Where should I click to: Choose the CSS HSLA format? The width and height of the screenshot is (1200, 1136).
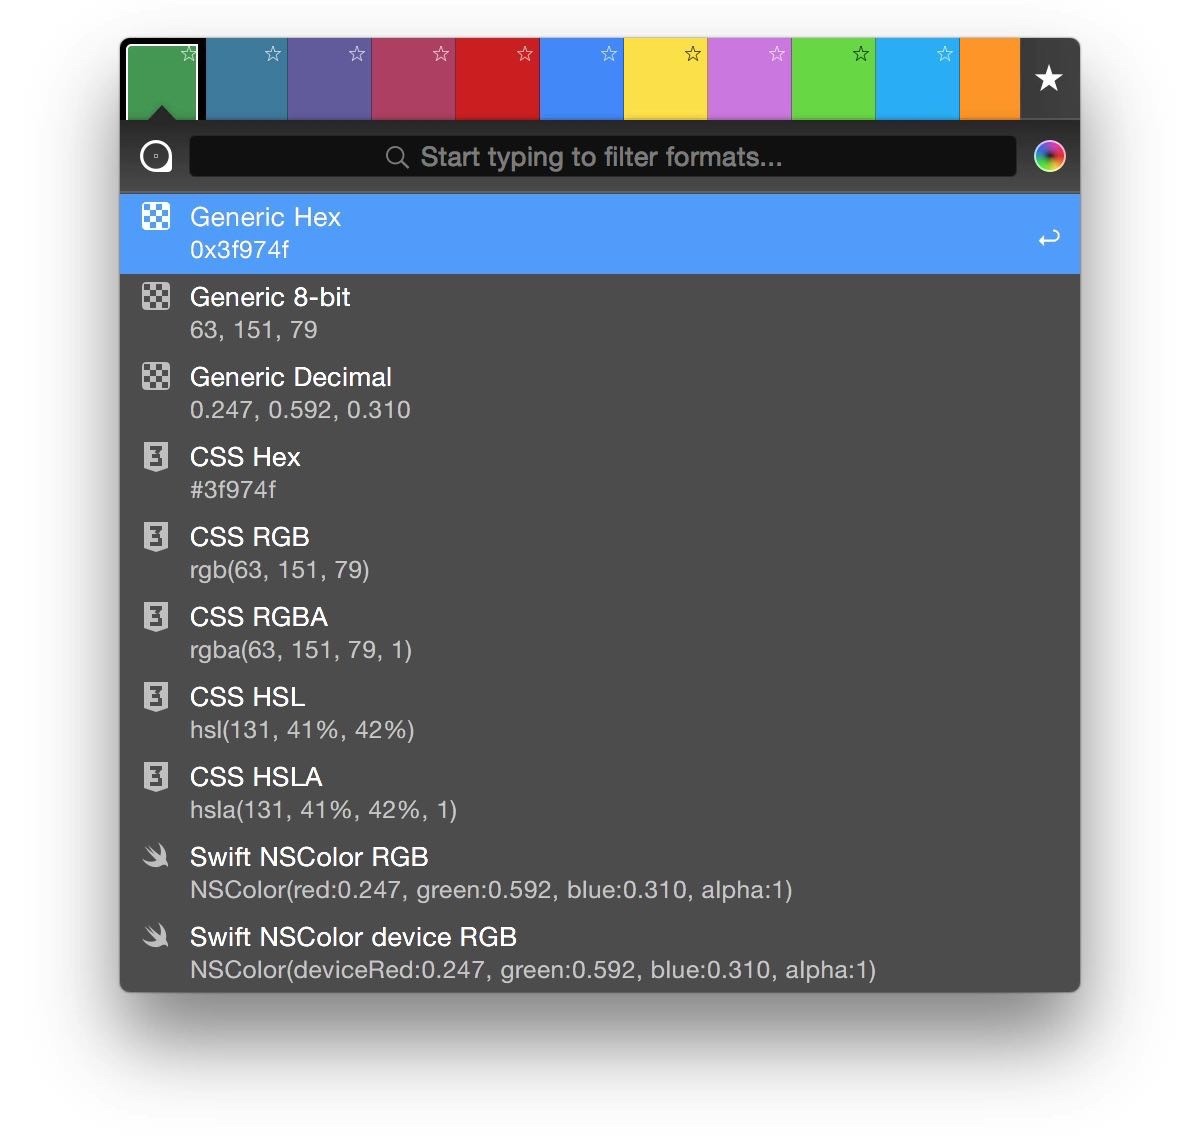(x=600, y=794)
